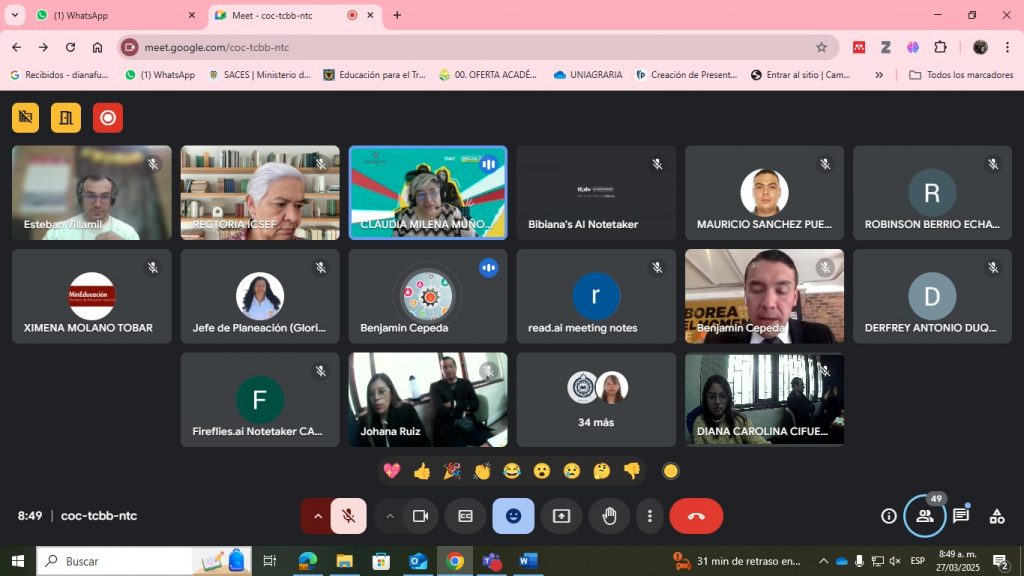
Task: Unmute the microphone
Action: tap(348, 516)
